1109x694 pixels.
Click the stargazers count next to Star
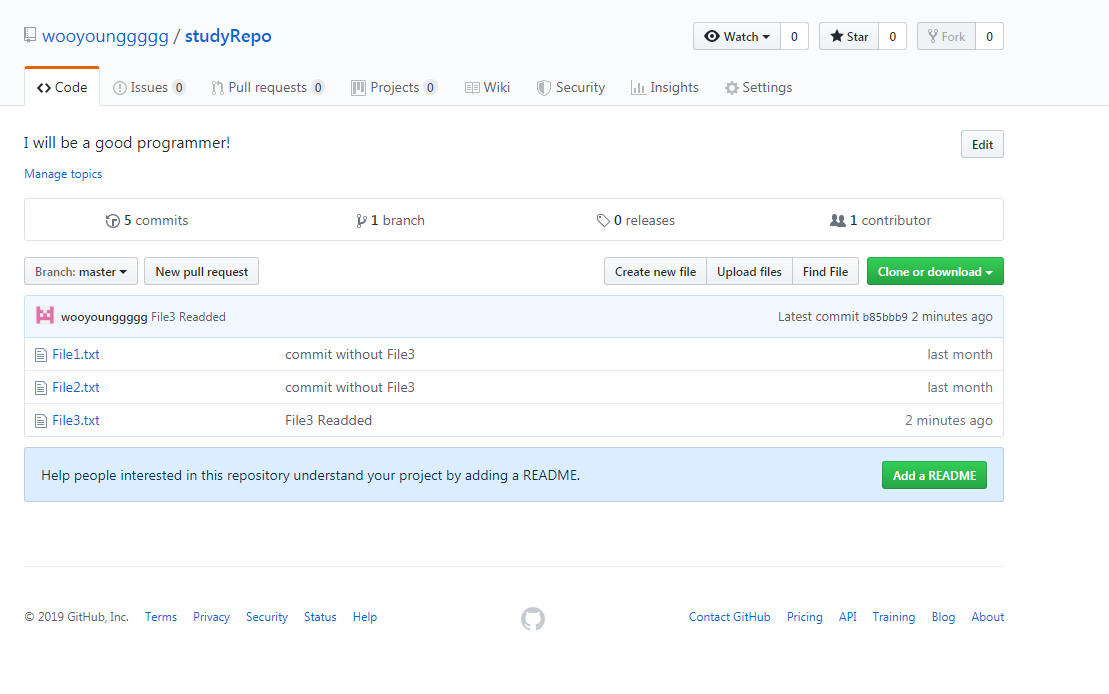893,36
